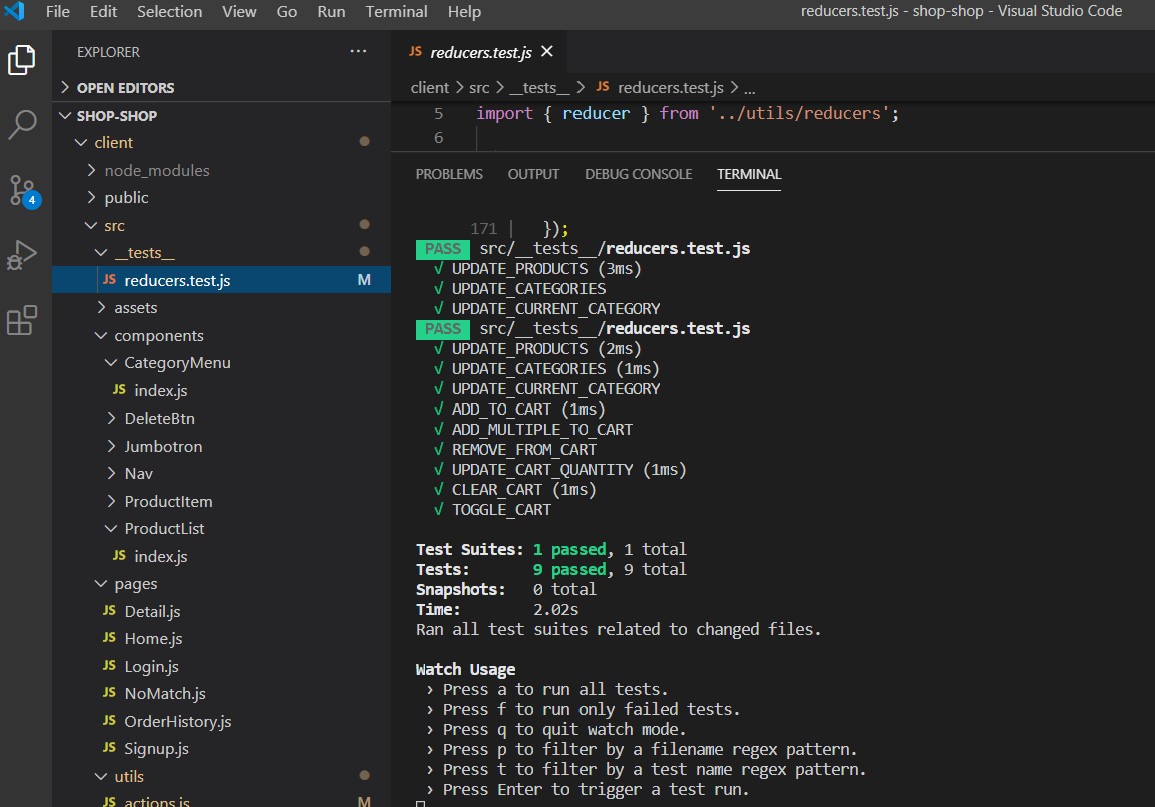Collapse the client folder

click(81, 142)
